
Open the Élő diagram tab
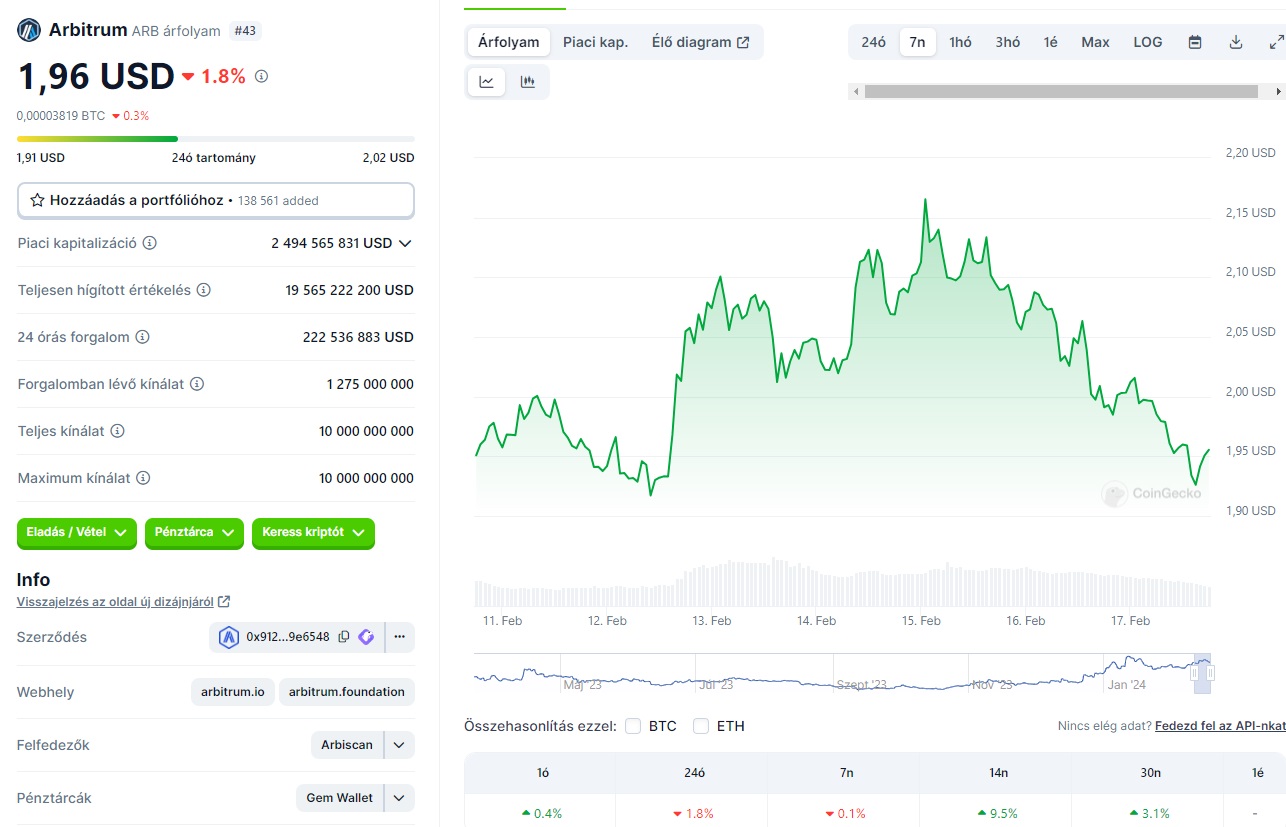pos(700,42)
